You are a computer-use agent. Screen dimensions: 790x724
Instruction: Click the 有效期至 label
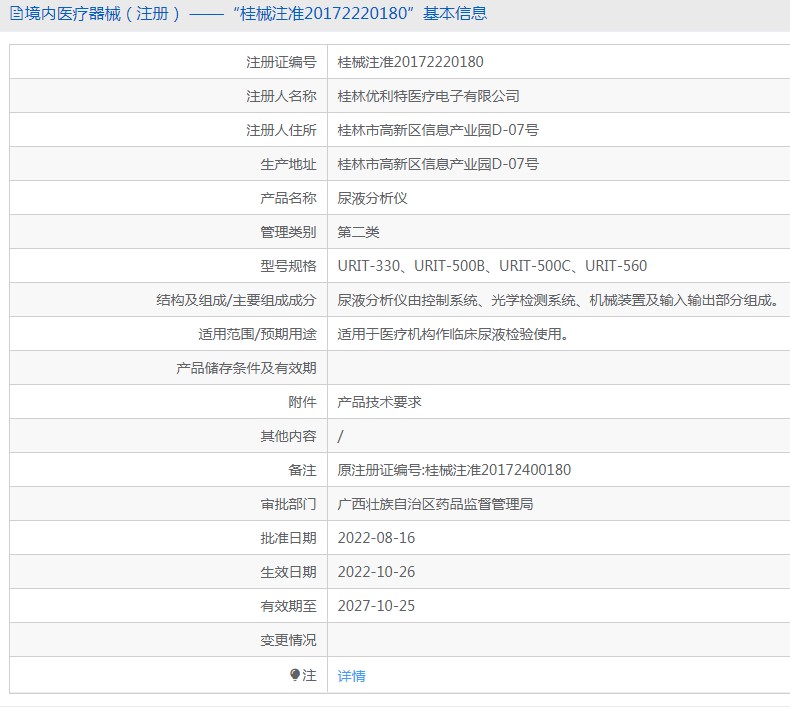[x=288, y=606]
